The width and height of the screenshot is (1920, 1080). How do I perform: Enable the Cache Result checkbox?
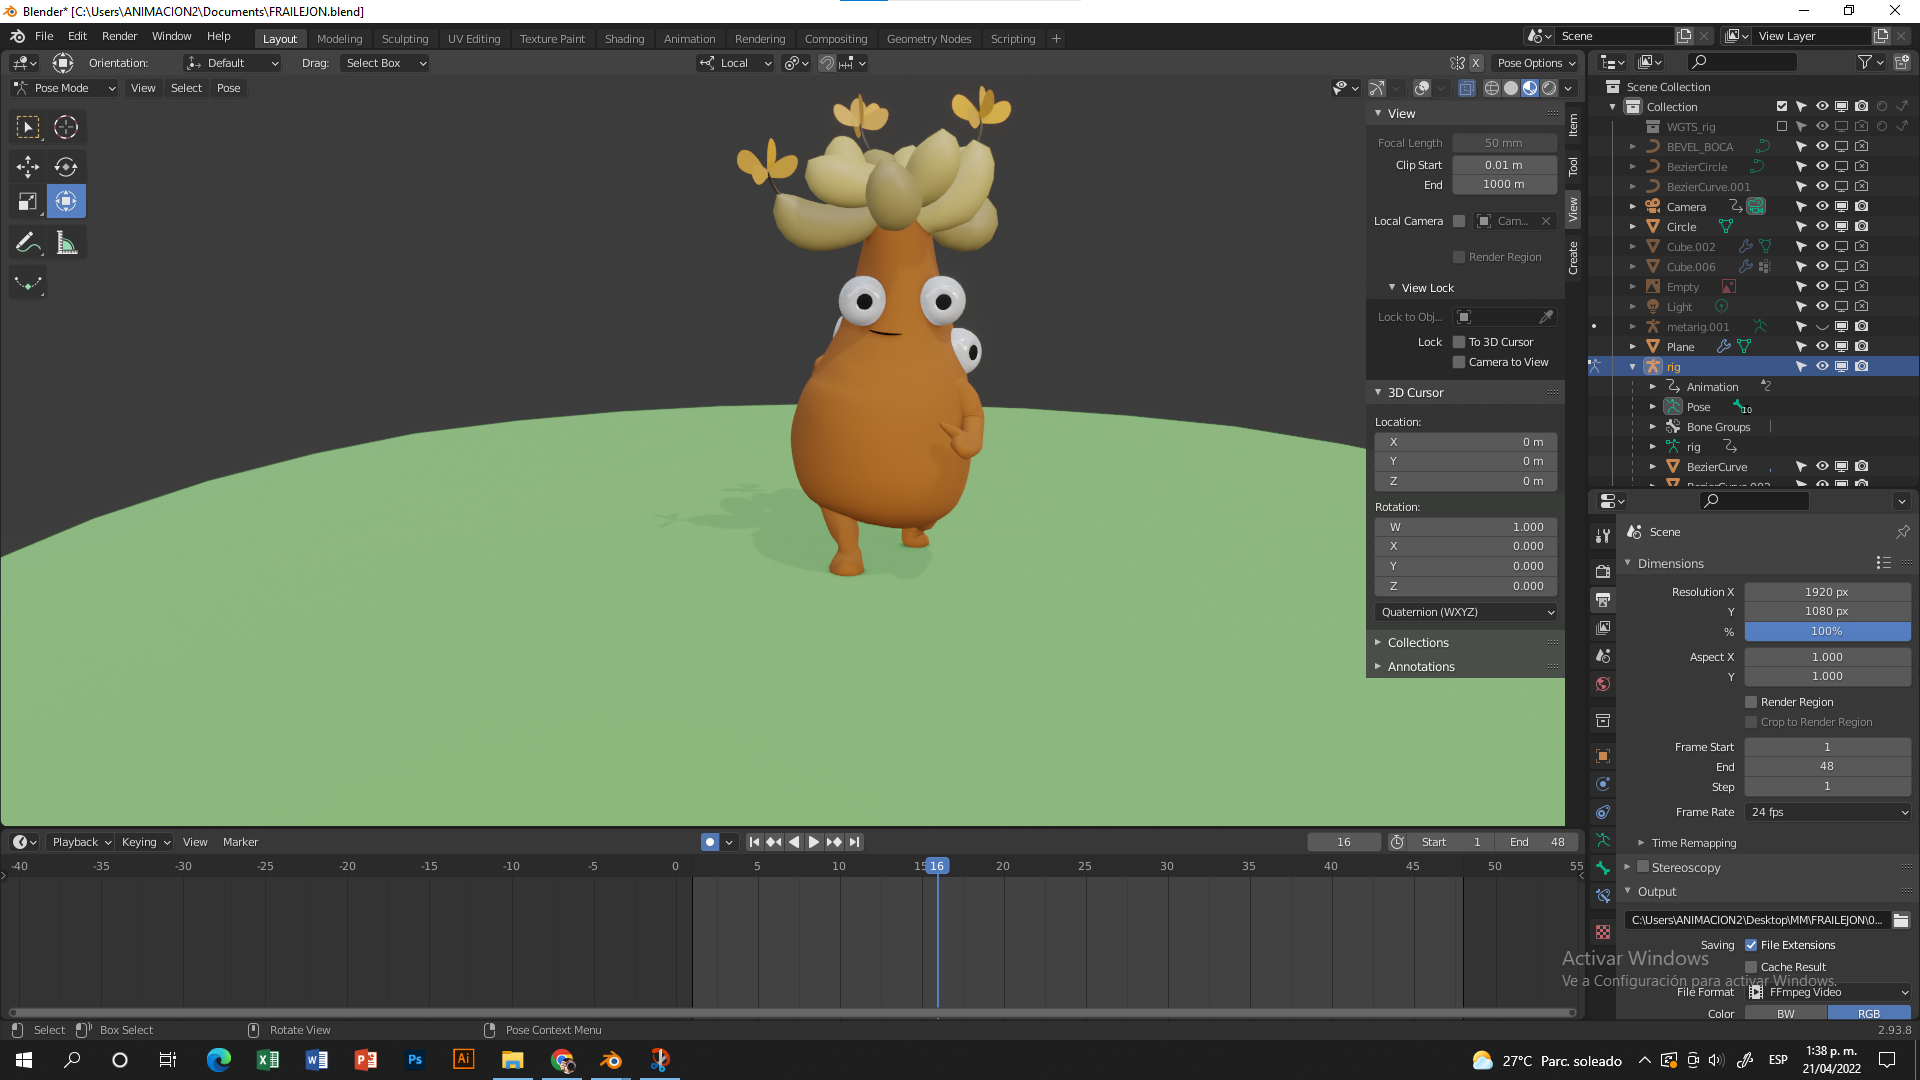pyautogui.click(x=1751, y=967)
